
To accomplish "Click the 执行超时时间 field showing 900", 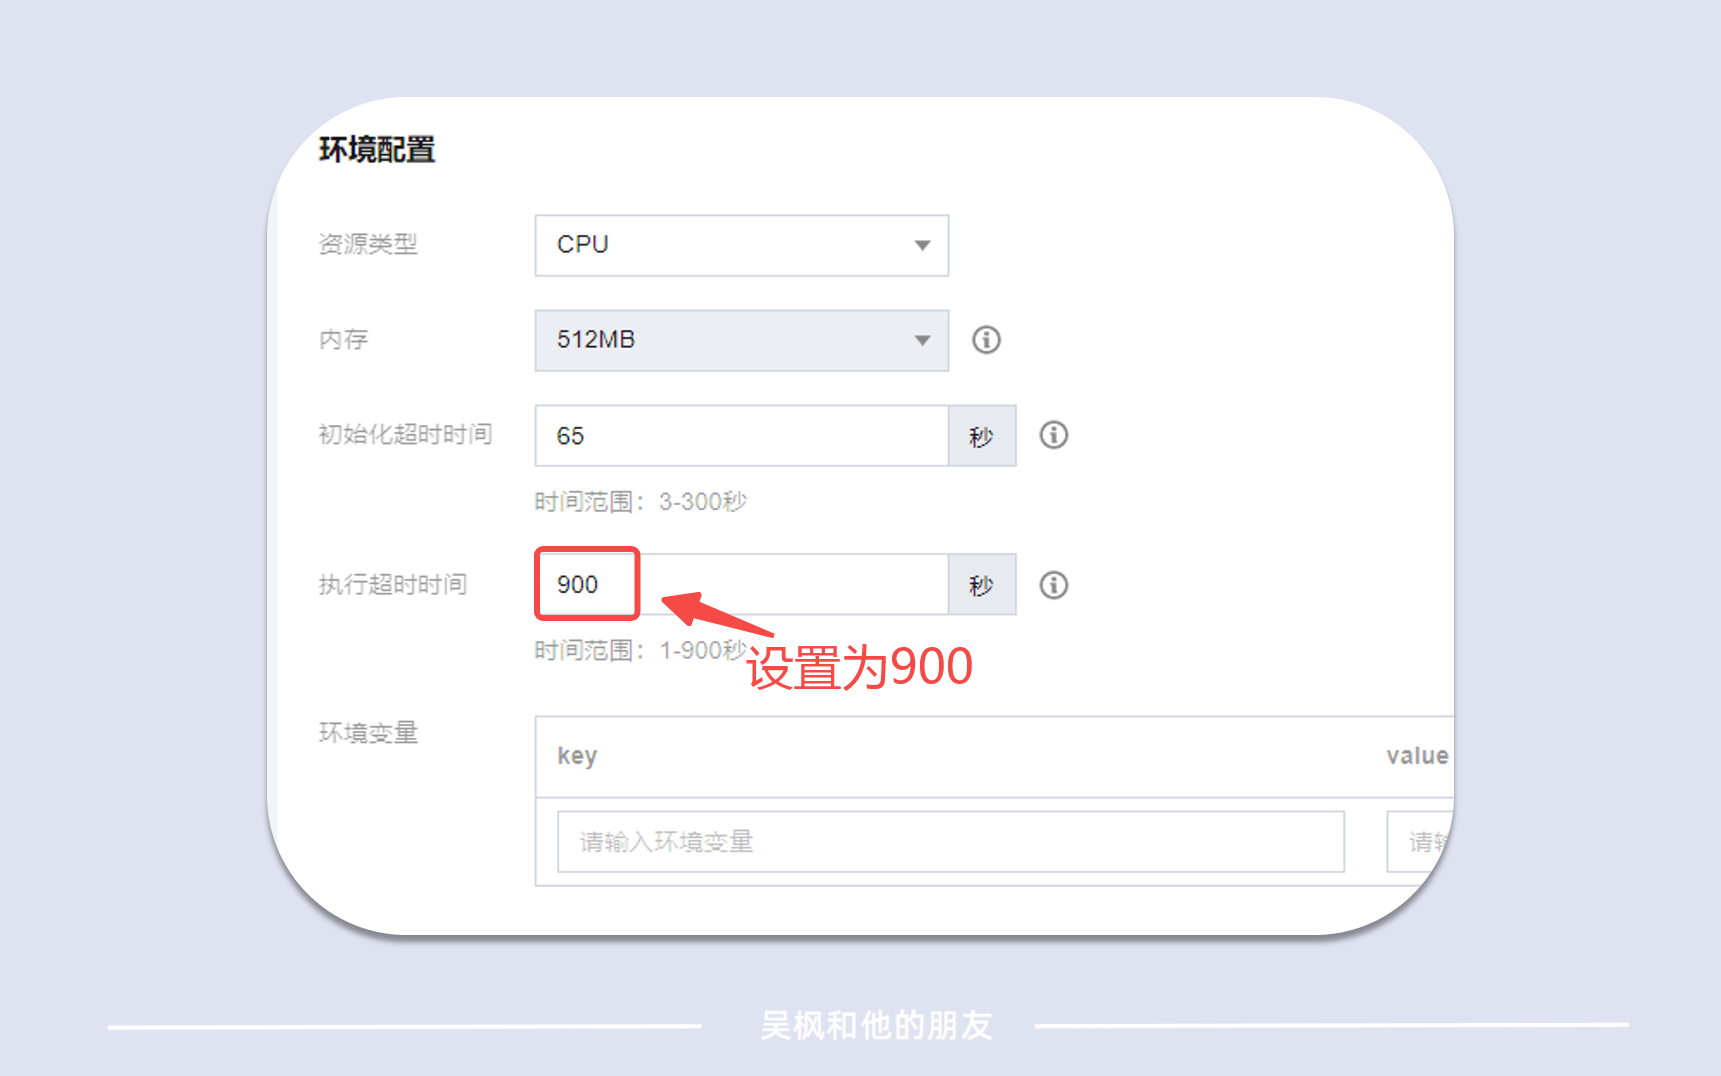I will [x=741, y=584].
